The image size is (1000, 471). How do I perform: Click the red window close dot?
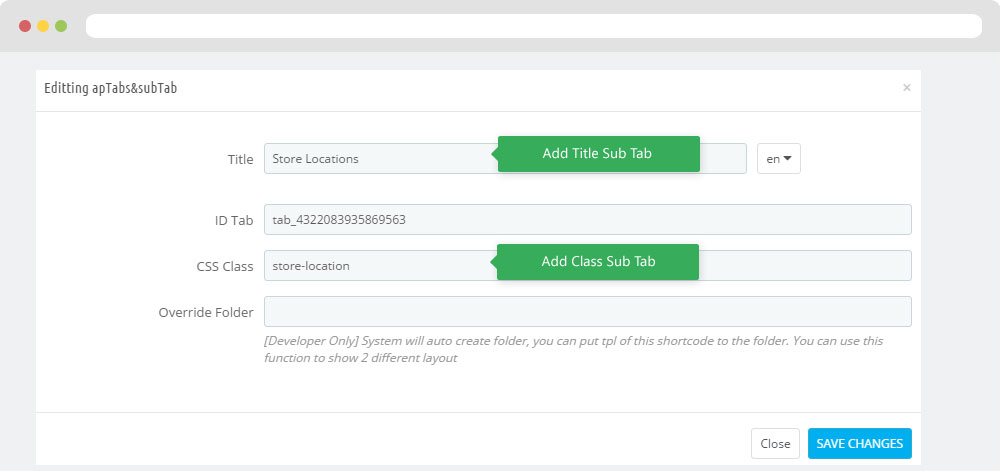tap(25, 26)
